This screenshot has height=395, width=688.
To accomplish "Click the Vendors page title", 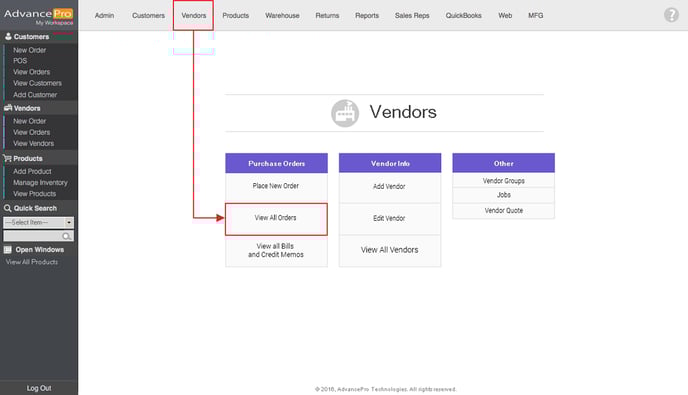I will (403, 112).
